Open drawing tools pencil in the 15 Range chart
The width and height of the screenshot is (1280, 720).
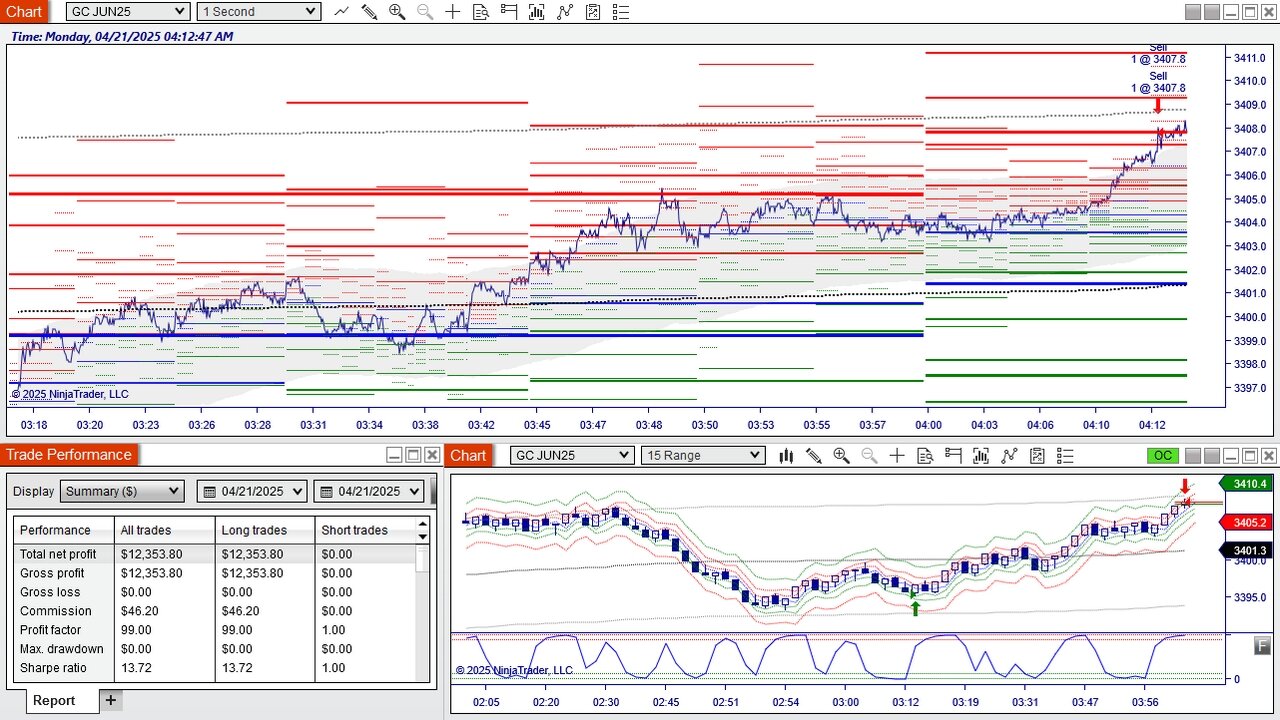814,456
